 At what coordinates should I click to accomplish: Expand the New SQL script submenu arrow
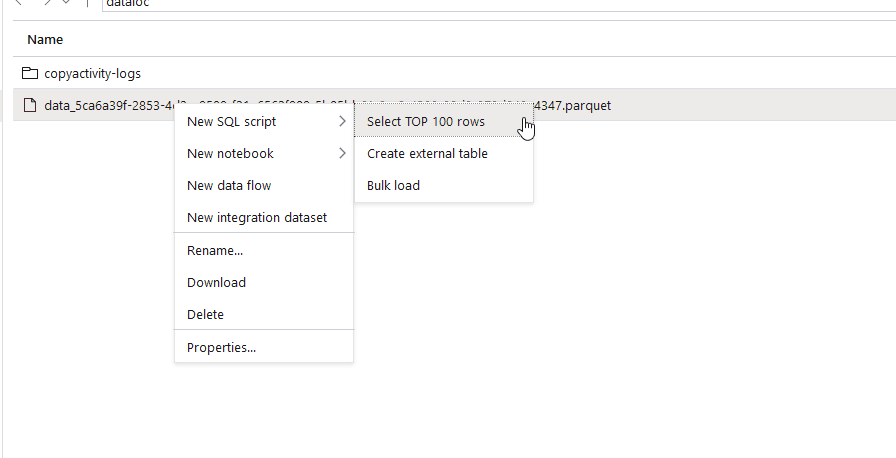tap(342, 122)
